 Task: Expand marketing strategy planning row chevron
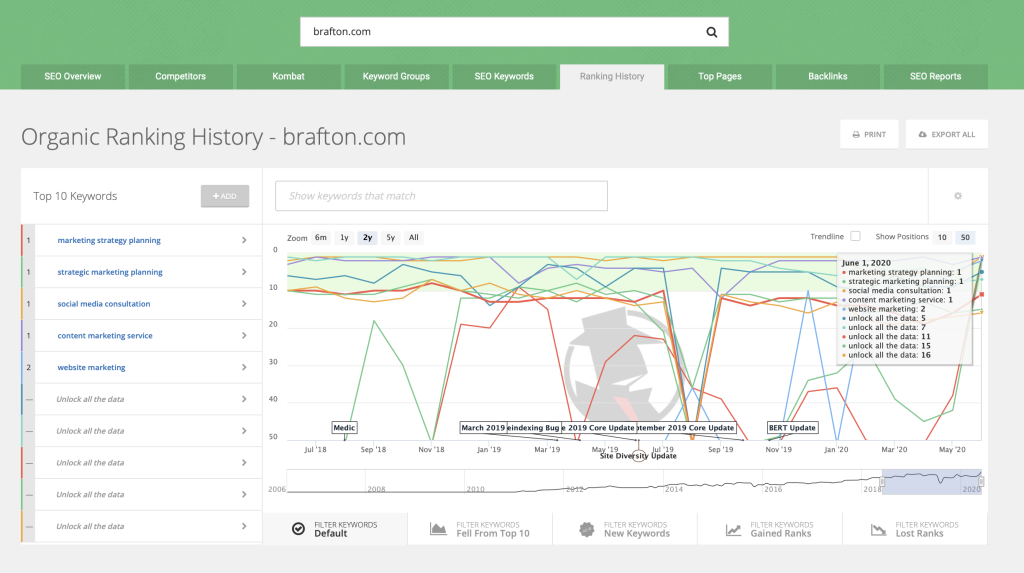point(244,240)
